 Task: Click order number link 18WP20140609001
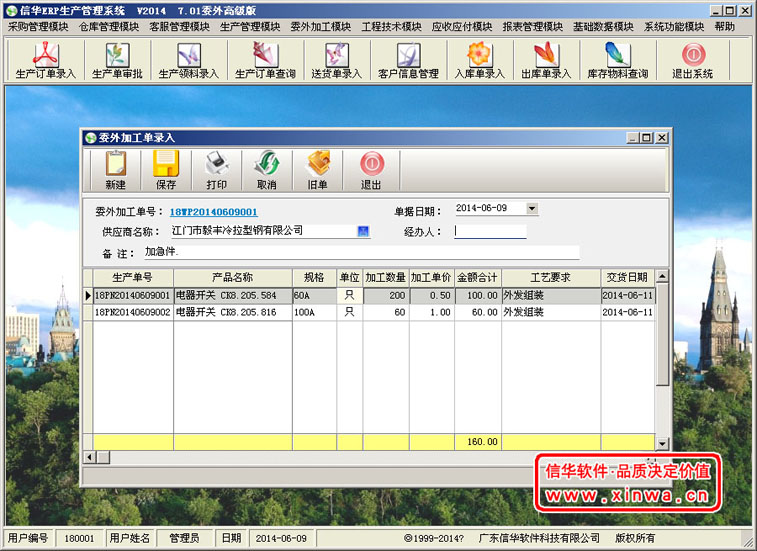pos(213,212)
